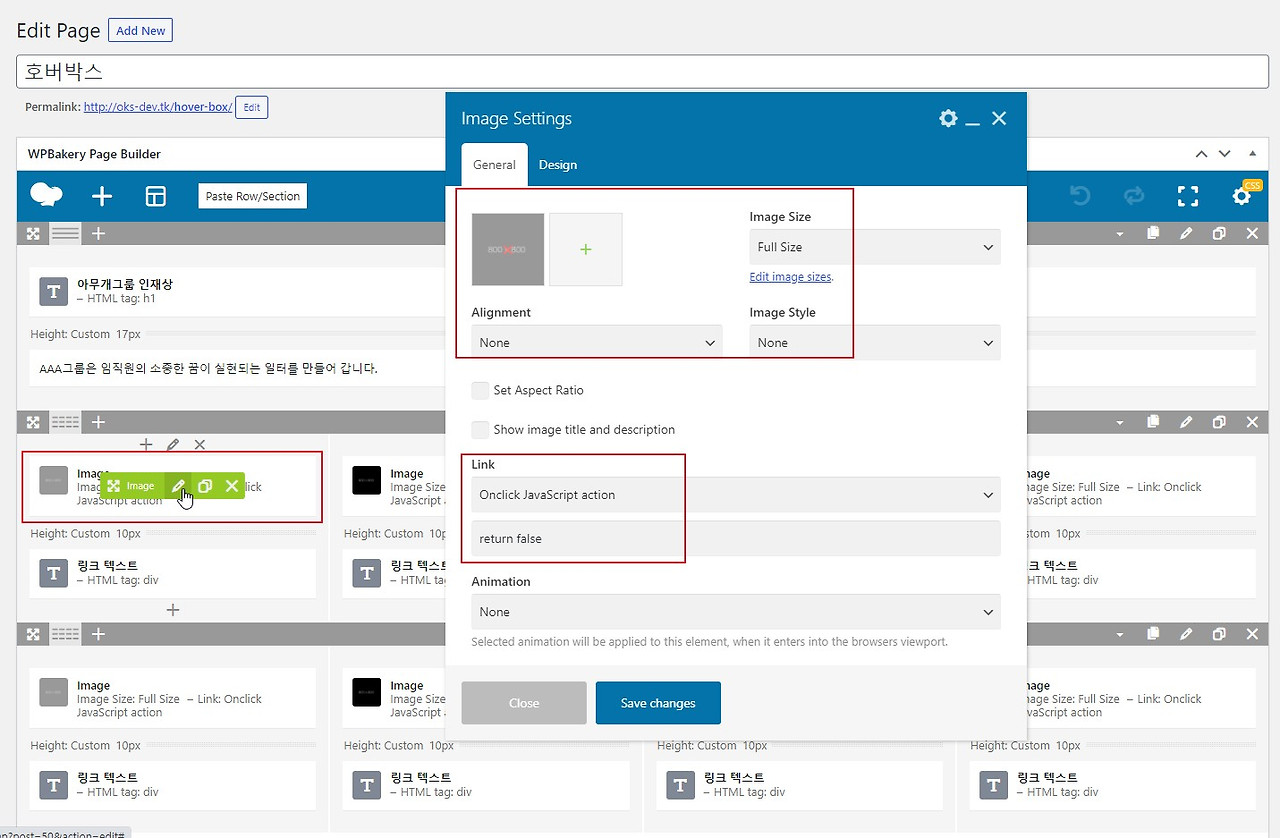Edit the 아무개그룹 인재상 row with pencil
The image size is (1280, 838).
(1186, 233)
